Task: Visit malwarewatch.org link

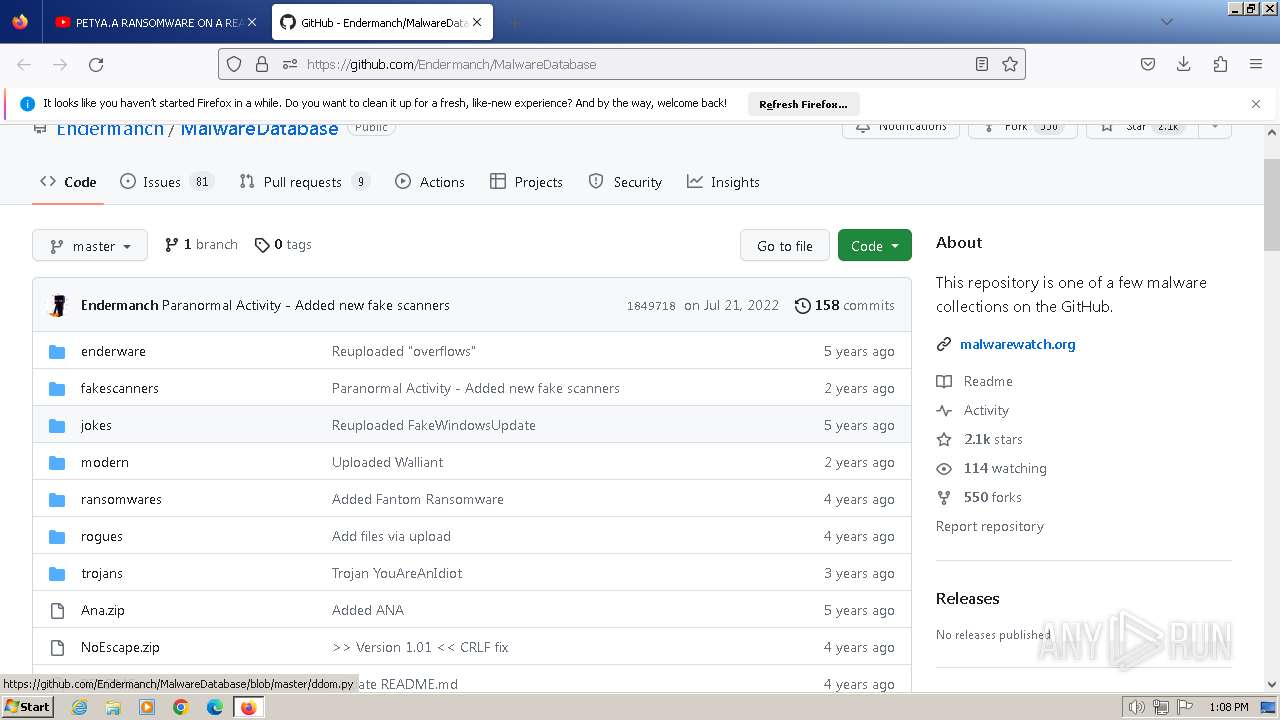Action: point(1018,344)
